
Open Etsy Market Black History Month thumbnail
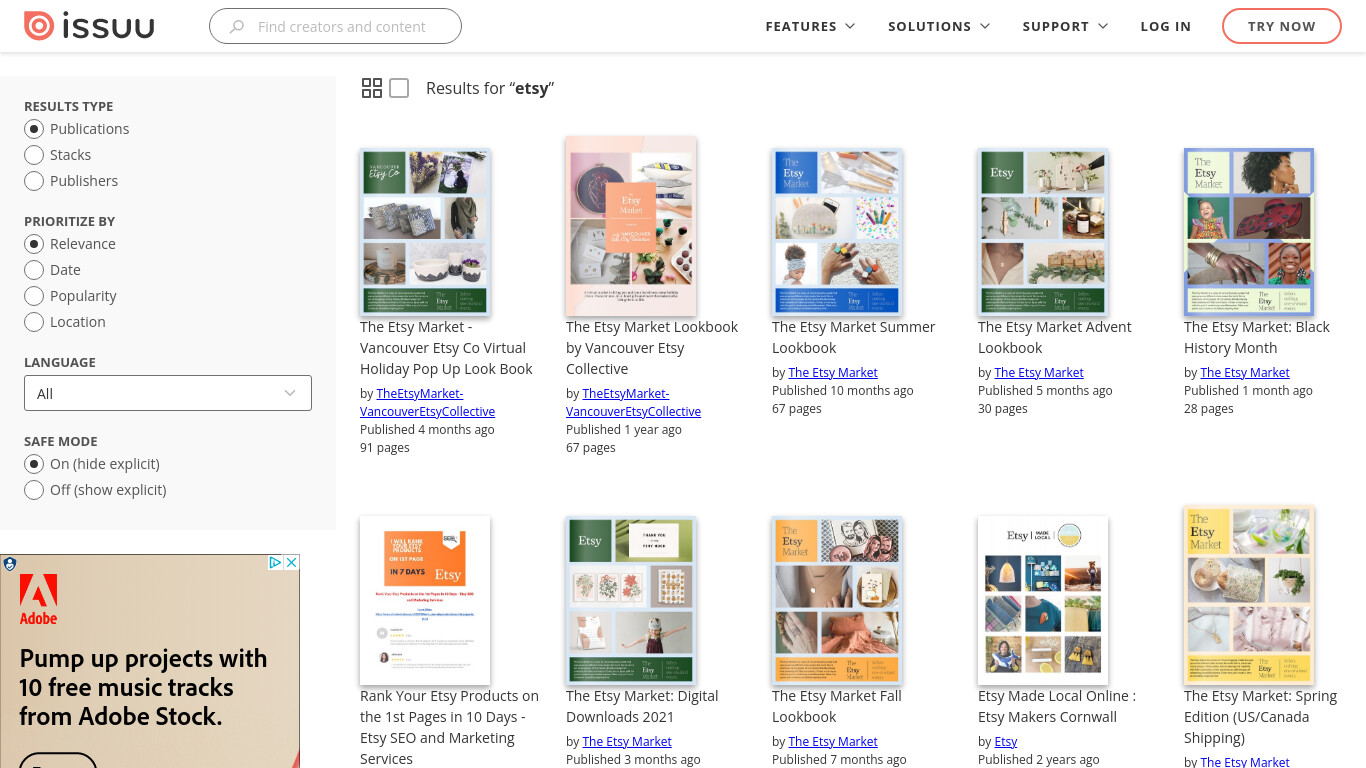click(x=1249, y=232)
